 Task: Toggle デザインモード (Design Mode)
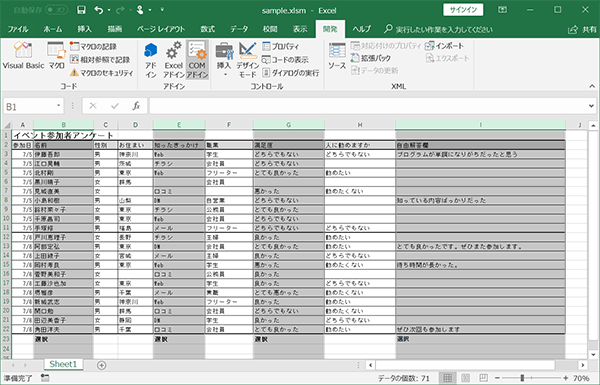(247, 60)
